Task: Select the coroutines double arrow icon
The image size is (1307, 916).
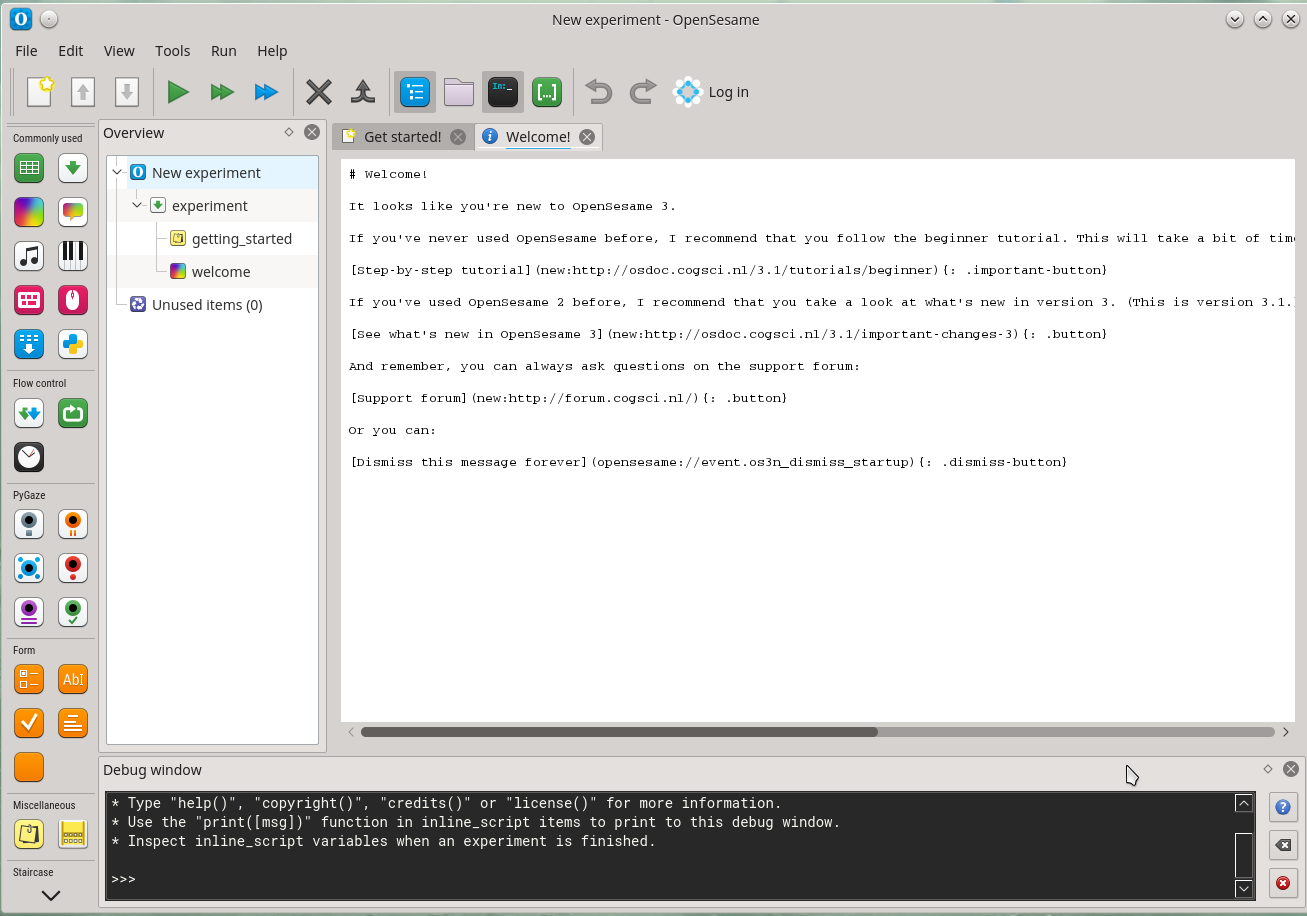Action: (29, 413)
